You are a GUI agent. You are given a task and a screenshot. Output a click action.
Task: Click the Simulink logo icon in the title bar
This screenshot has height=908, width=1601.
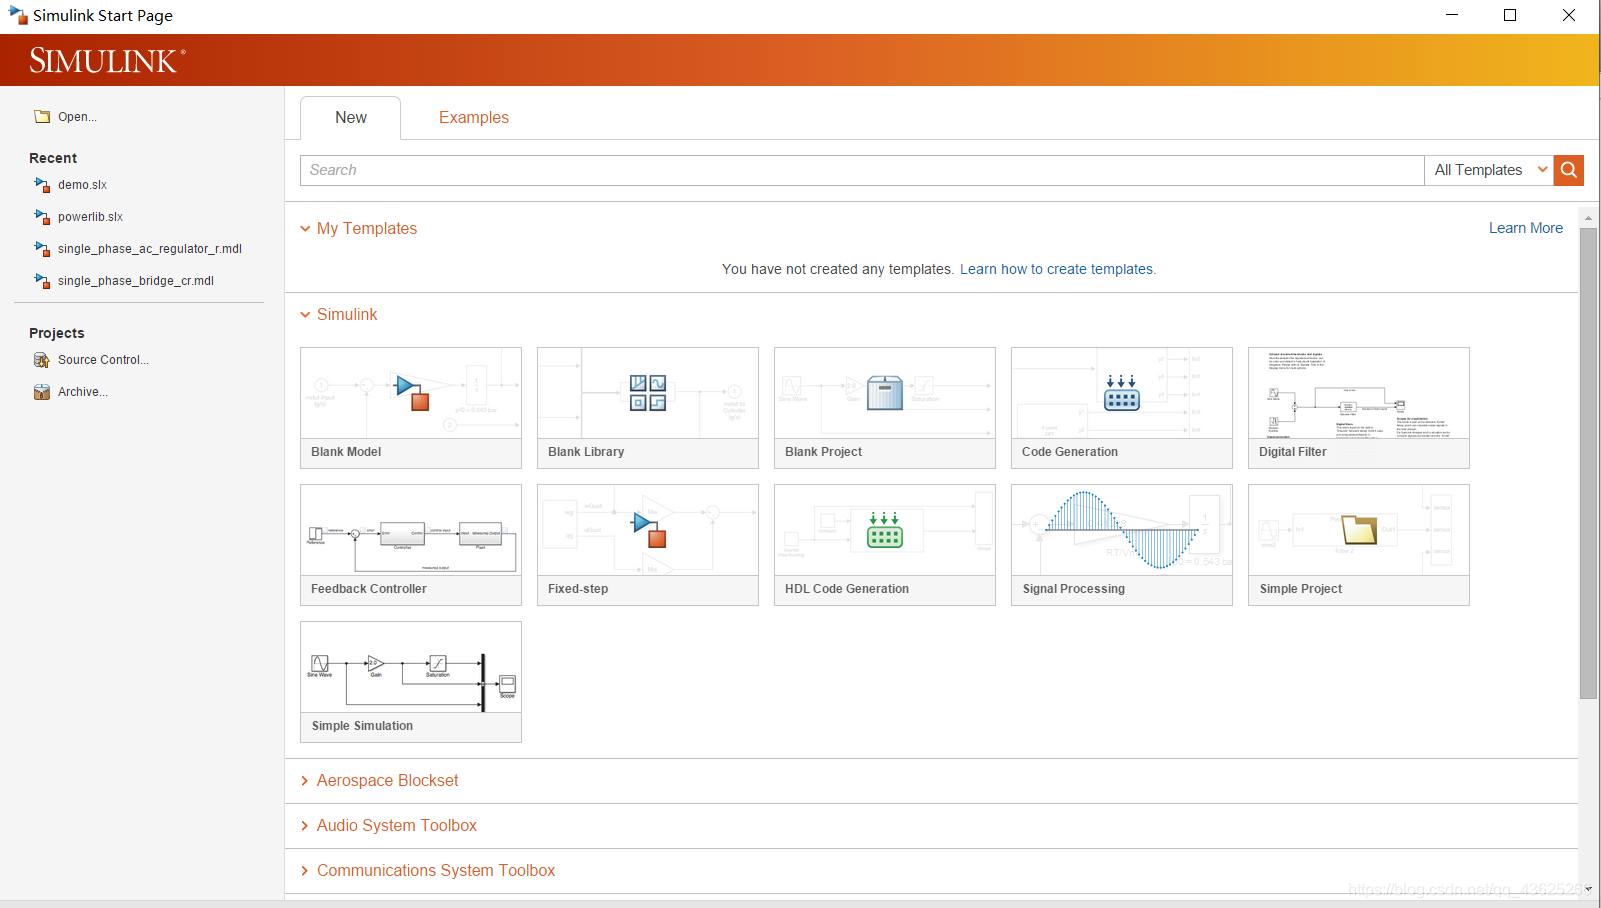click(x=18, y=15)
